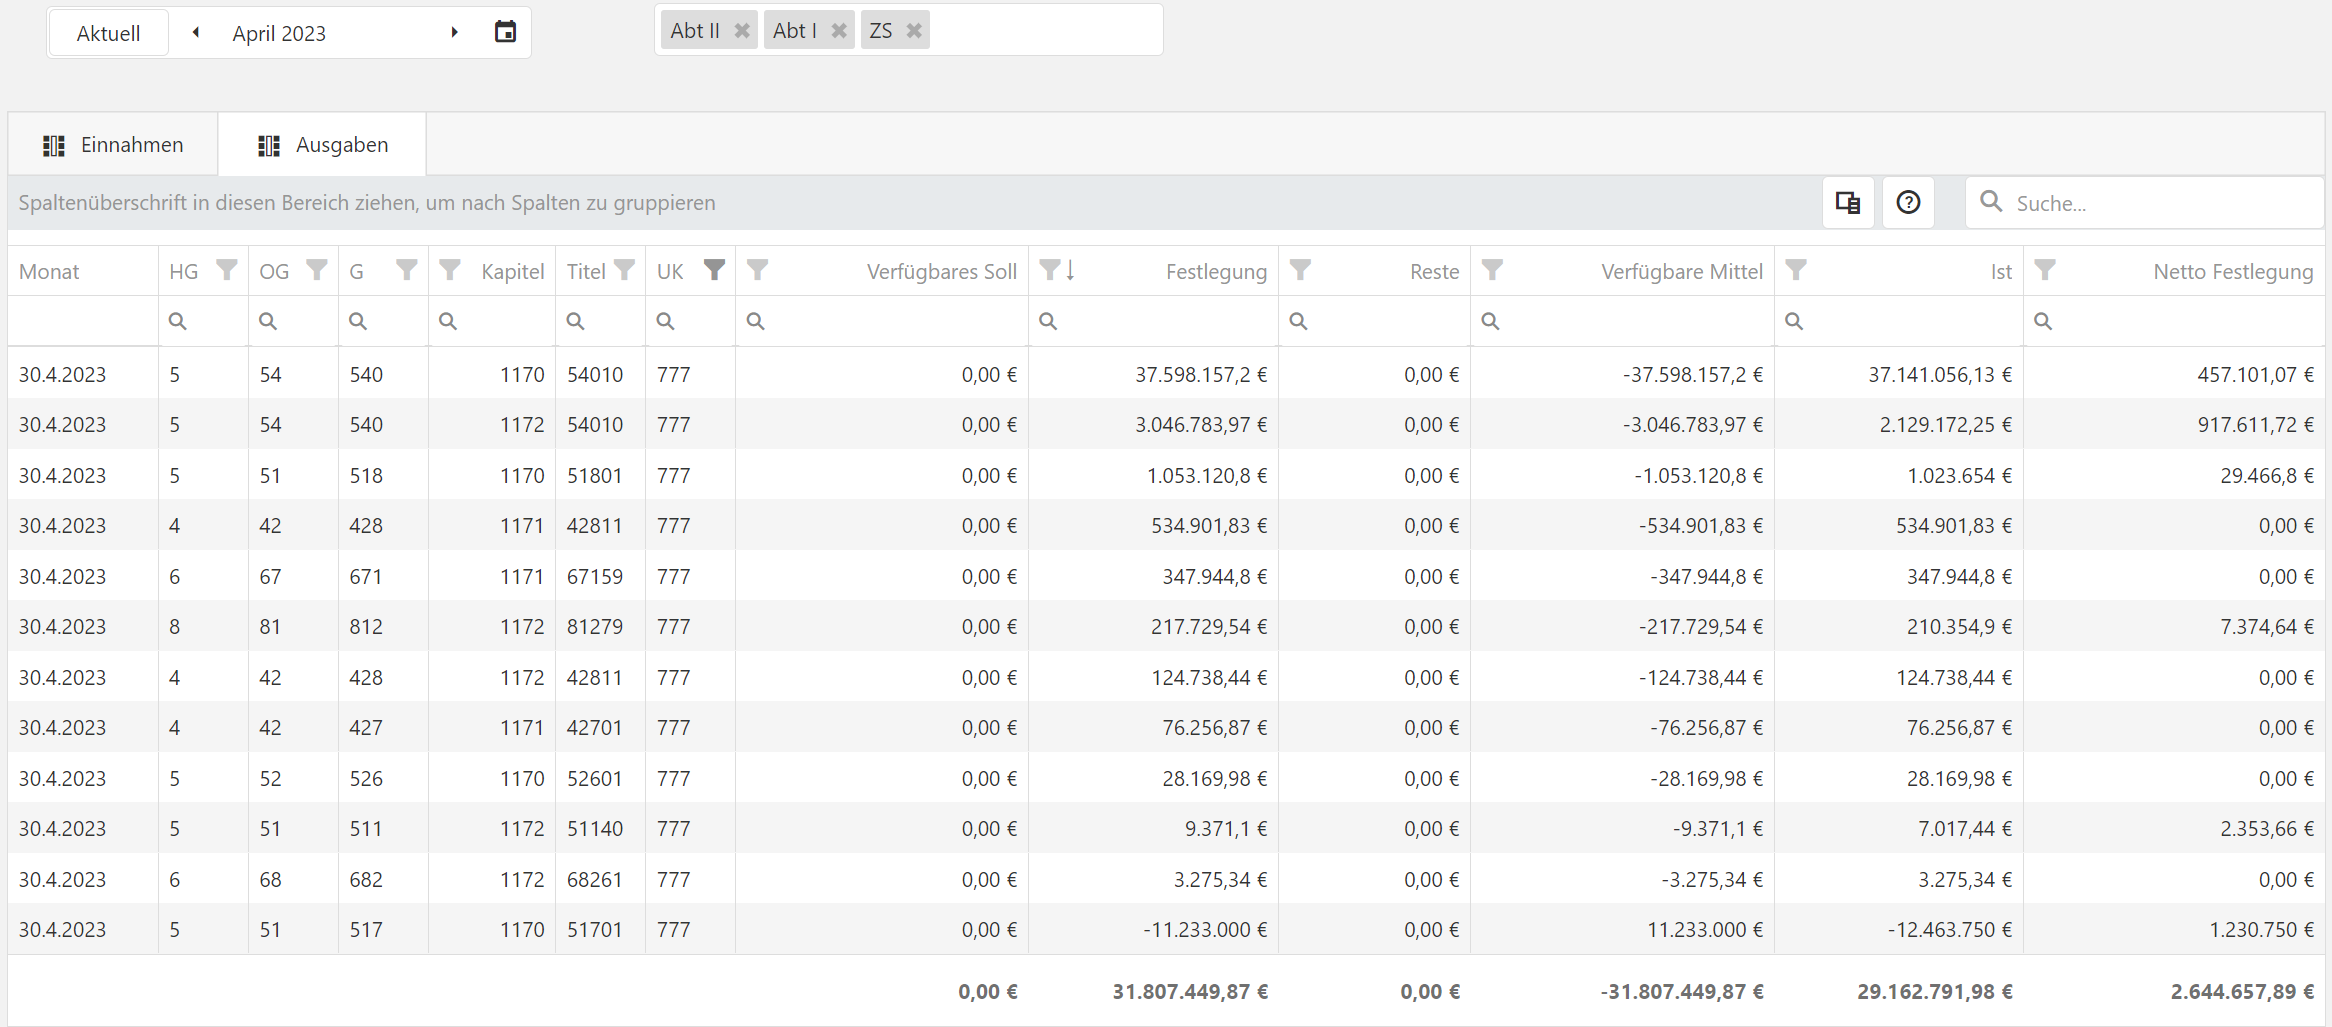
Task: Open the help question mark icon
Action: [x=1908, y=203]
